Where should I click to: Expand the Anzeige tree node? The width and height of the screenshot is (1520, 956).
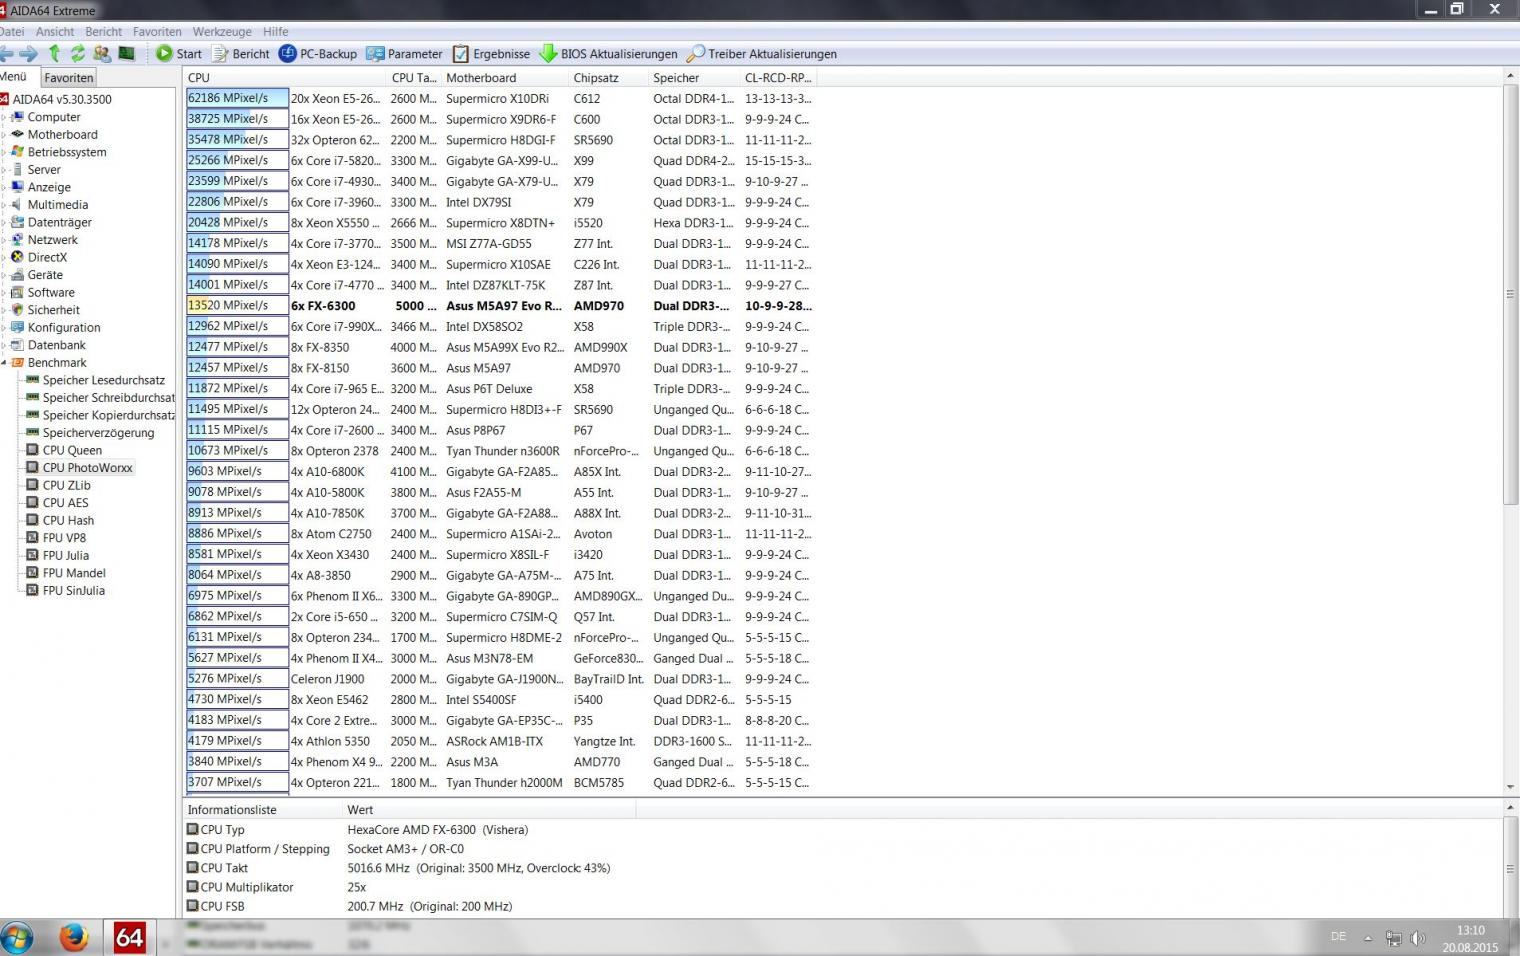4,187
